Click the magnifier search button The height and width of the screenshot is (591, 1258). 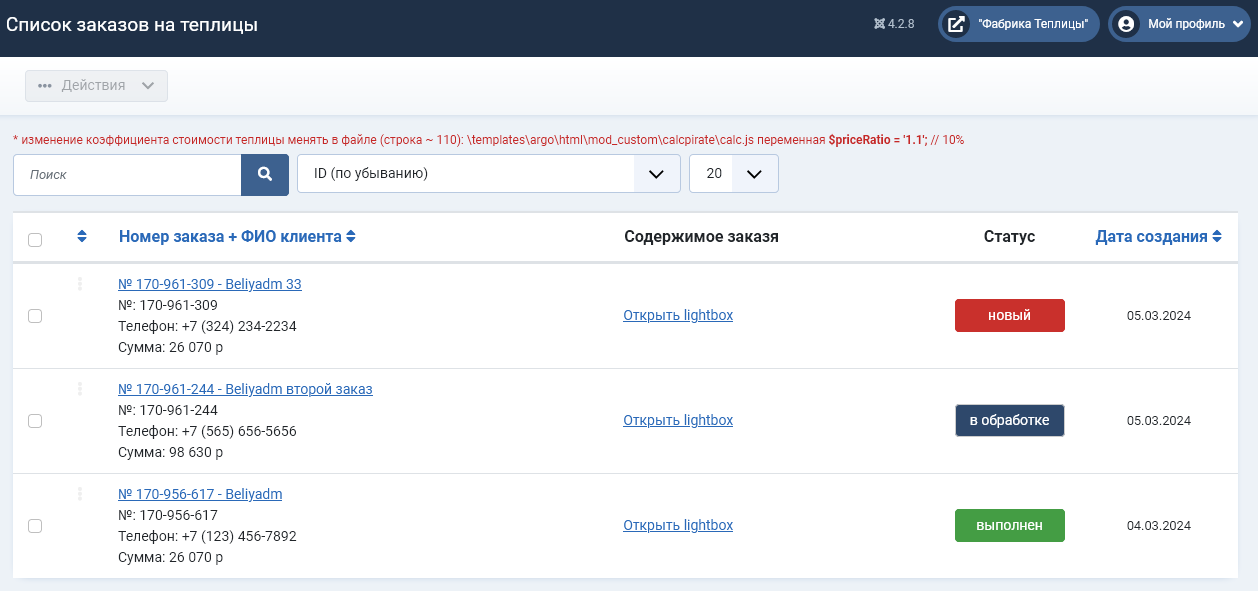coord(265,174)
